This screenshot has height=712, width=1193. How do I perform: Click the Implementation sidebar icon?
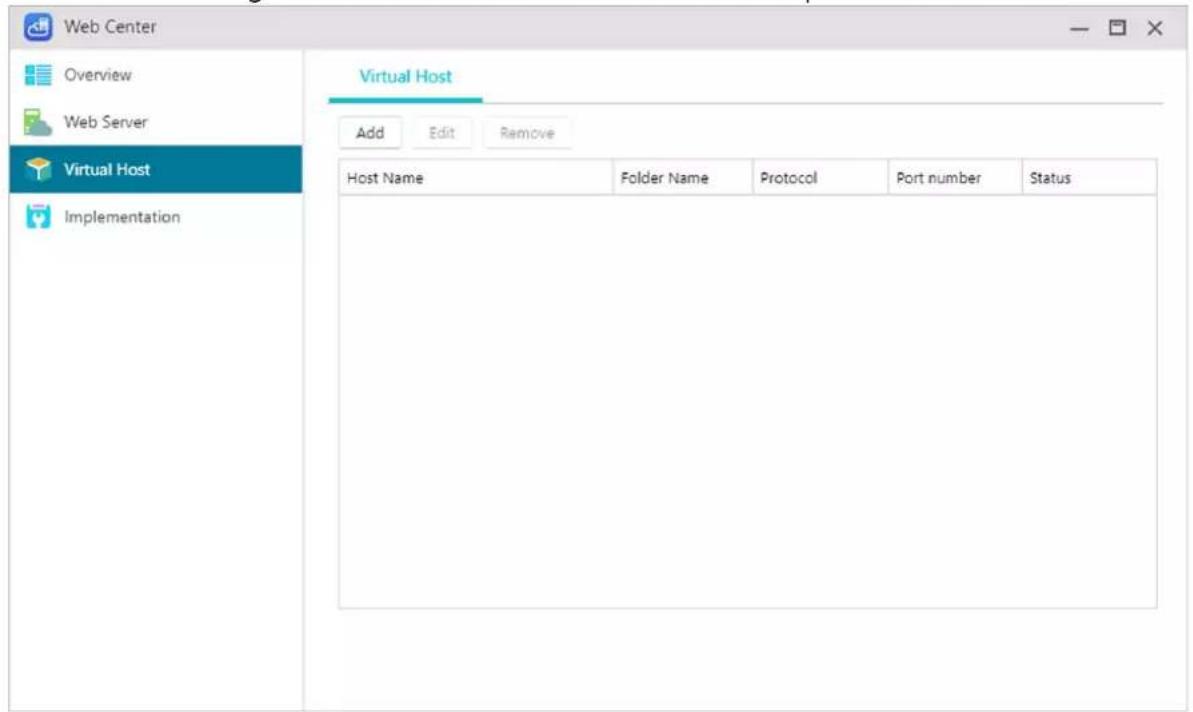pyautogui.click(x=38, y=217)
